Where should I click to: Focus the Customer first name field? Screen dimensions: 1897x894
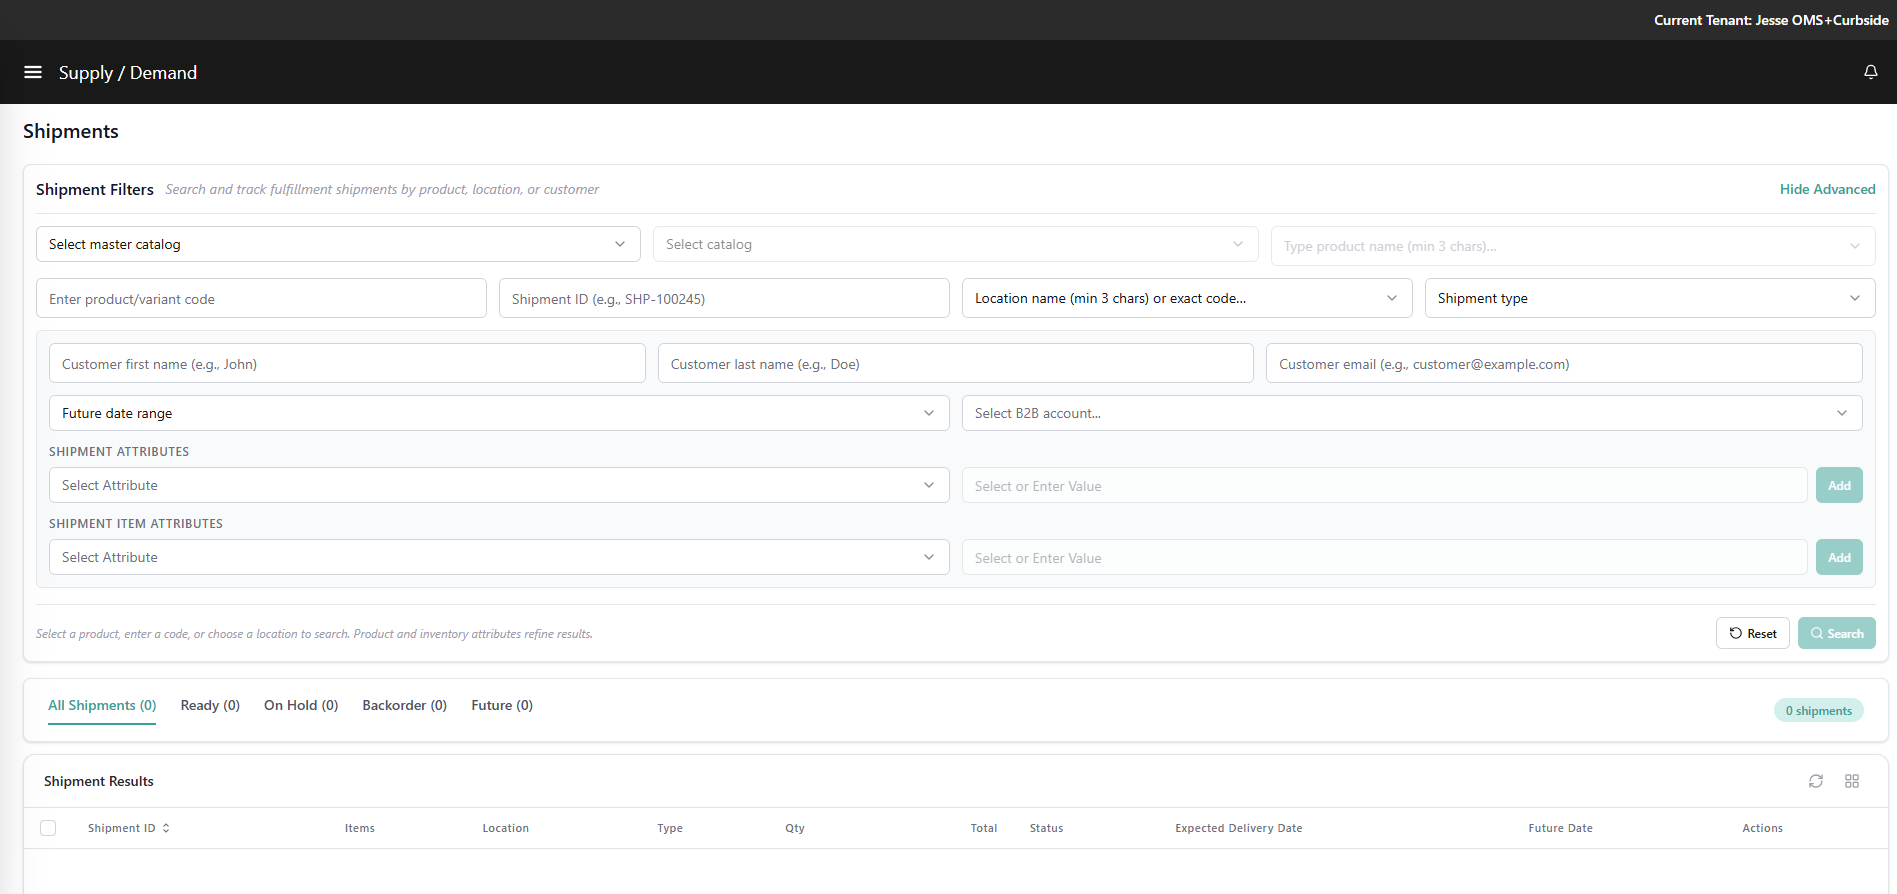[x=347, y=363]
